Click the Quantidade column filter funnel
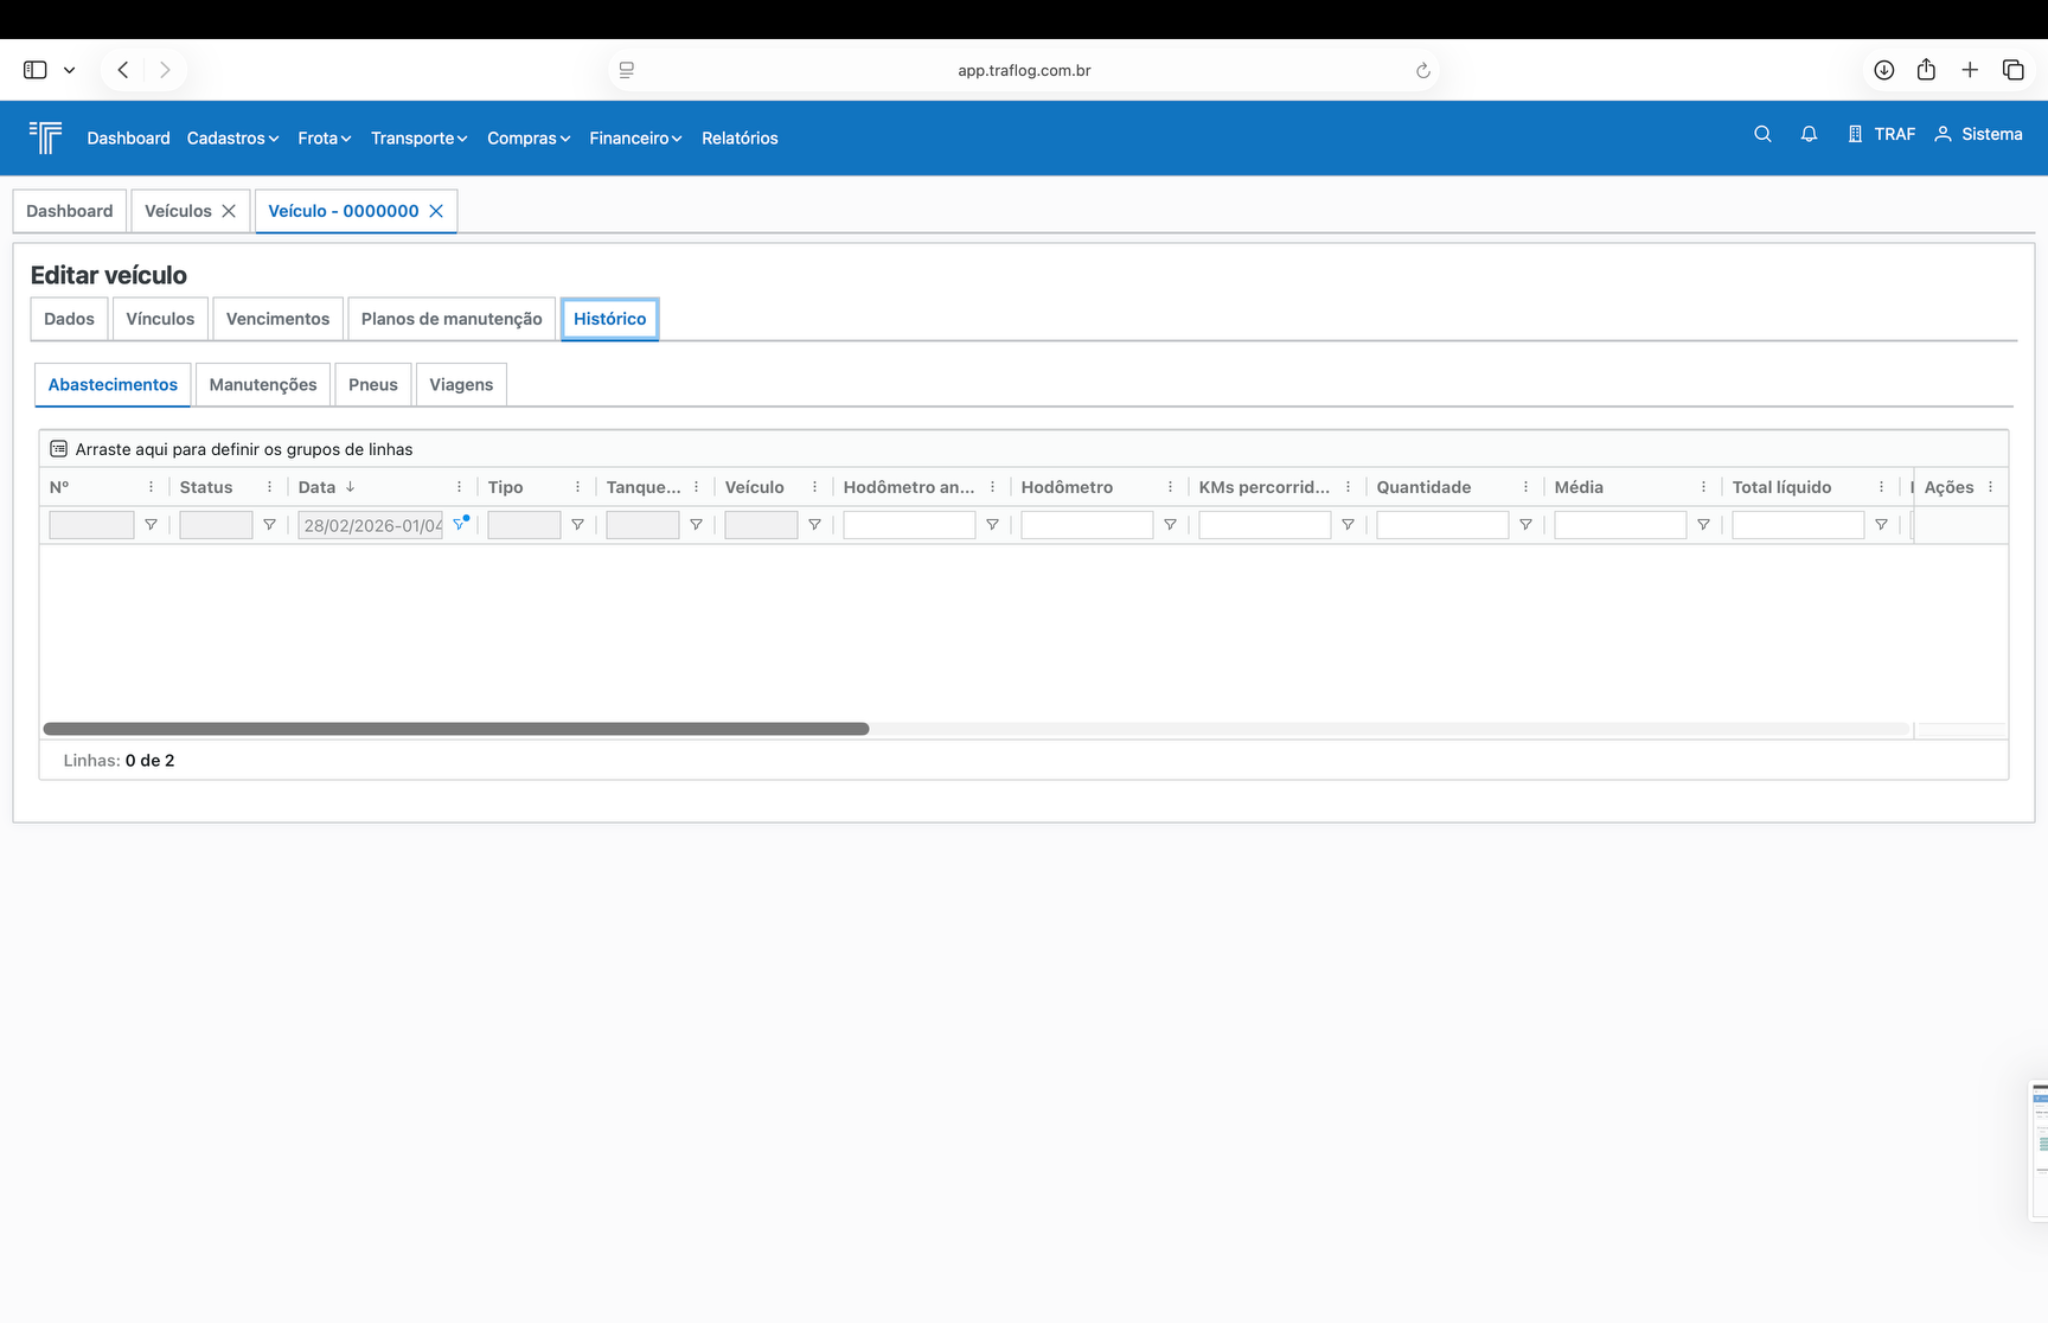Image resolution: width=2048 pixels, height=1323 pixels. coord(1525,524)
